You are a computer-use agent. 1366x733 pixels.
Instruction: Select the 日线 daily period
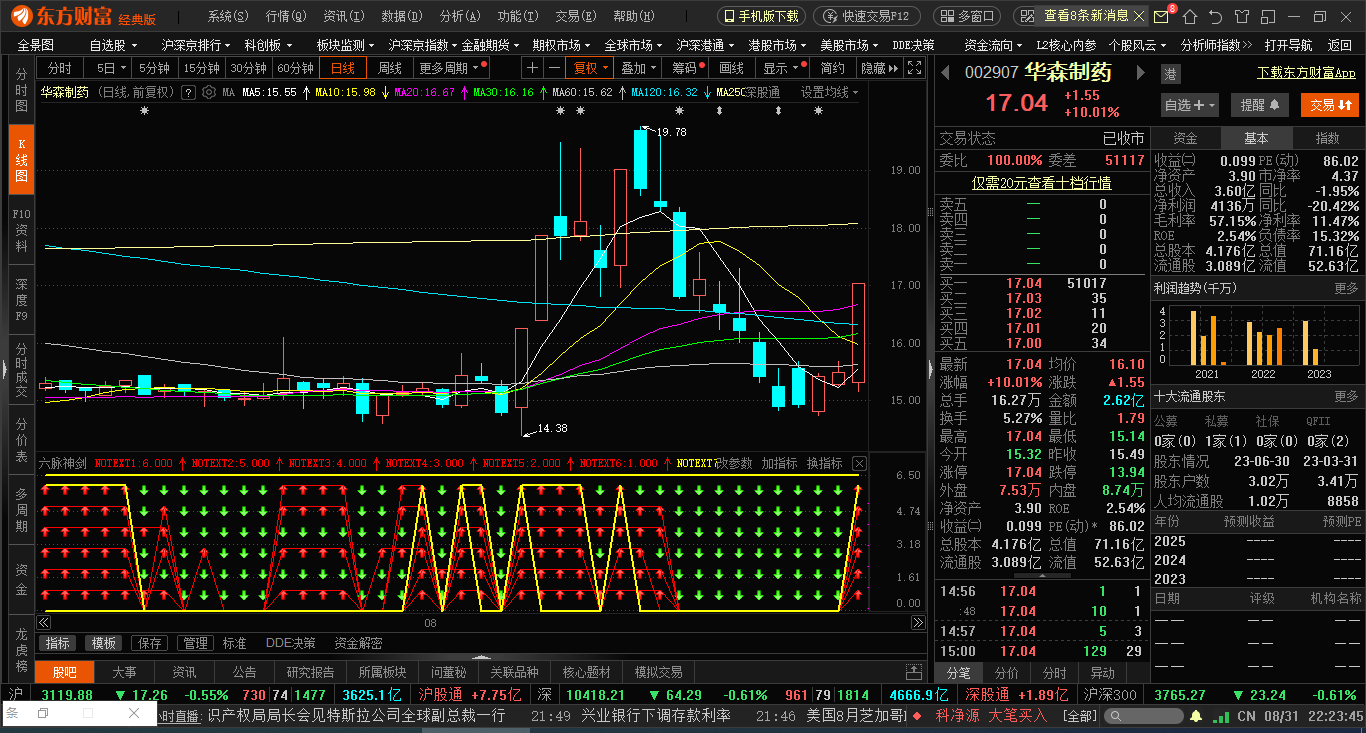(x=343, y=67)
